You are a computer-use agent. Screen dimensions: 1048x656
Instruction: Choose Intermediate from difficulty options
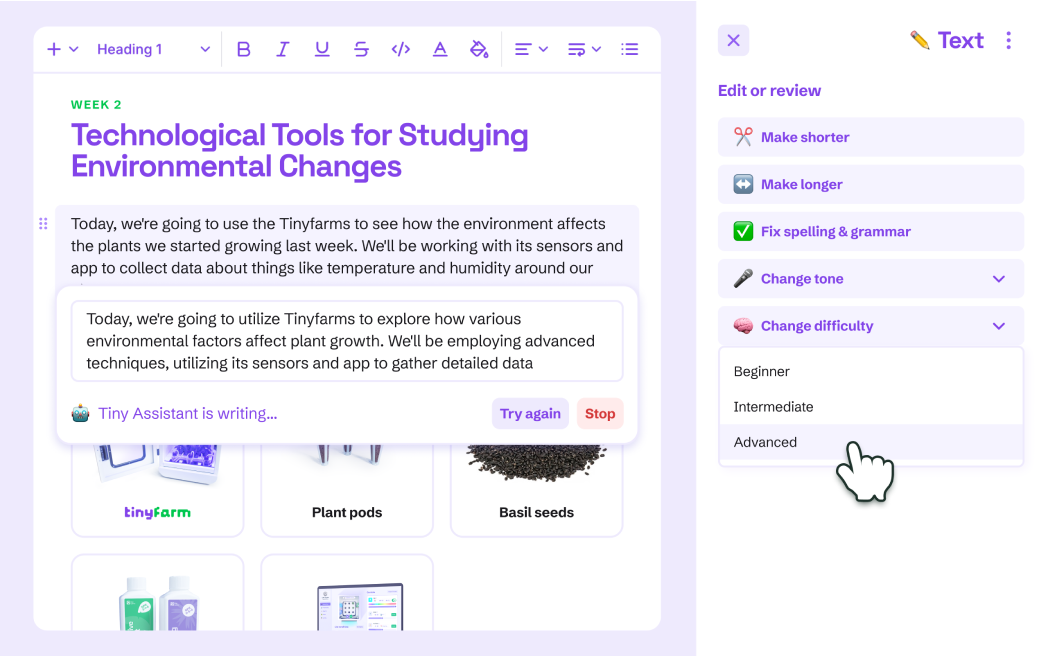(x=773, y=406)
